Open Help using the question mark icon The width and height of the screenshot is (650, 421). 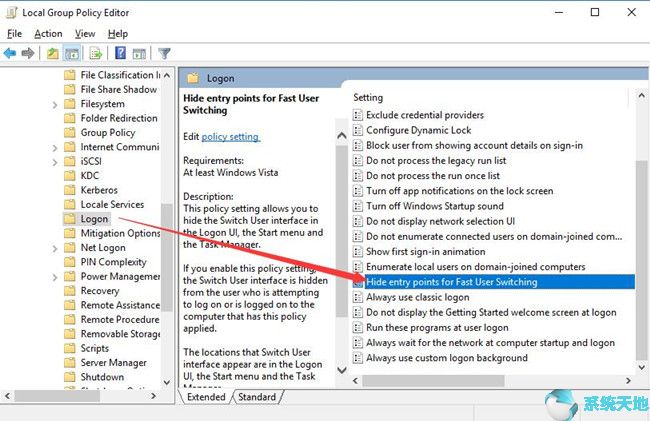coord(120,53)
